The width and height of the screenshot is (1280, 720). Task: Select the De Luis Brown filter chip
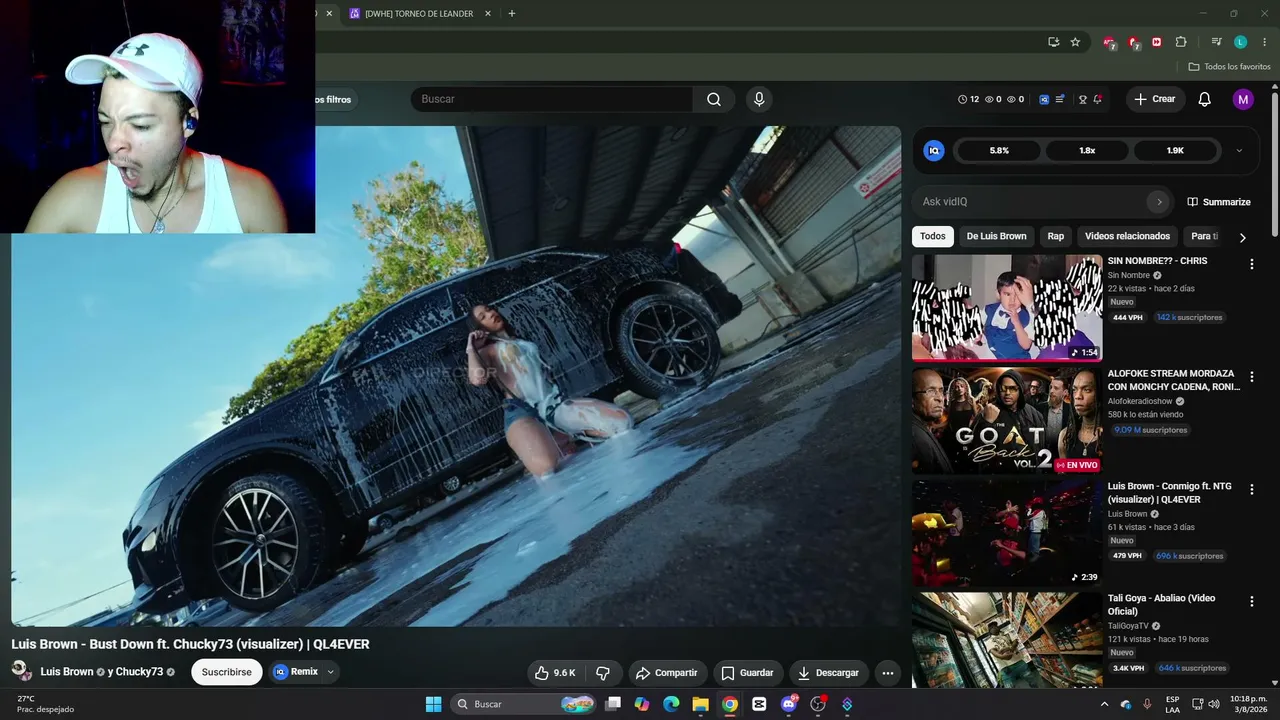point(996,237)
